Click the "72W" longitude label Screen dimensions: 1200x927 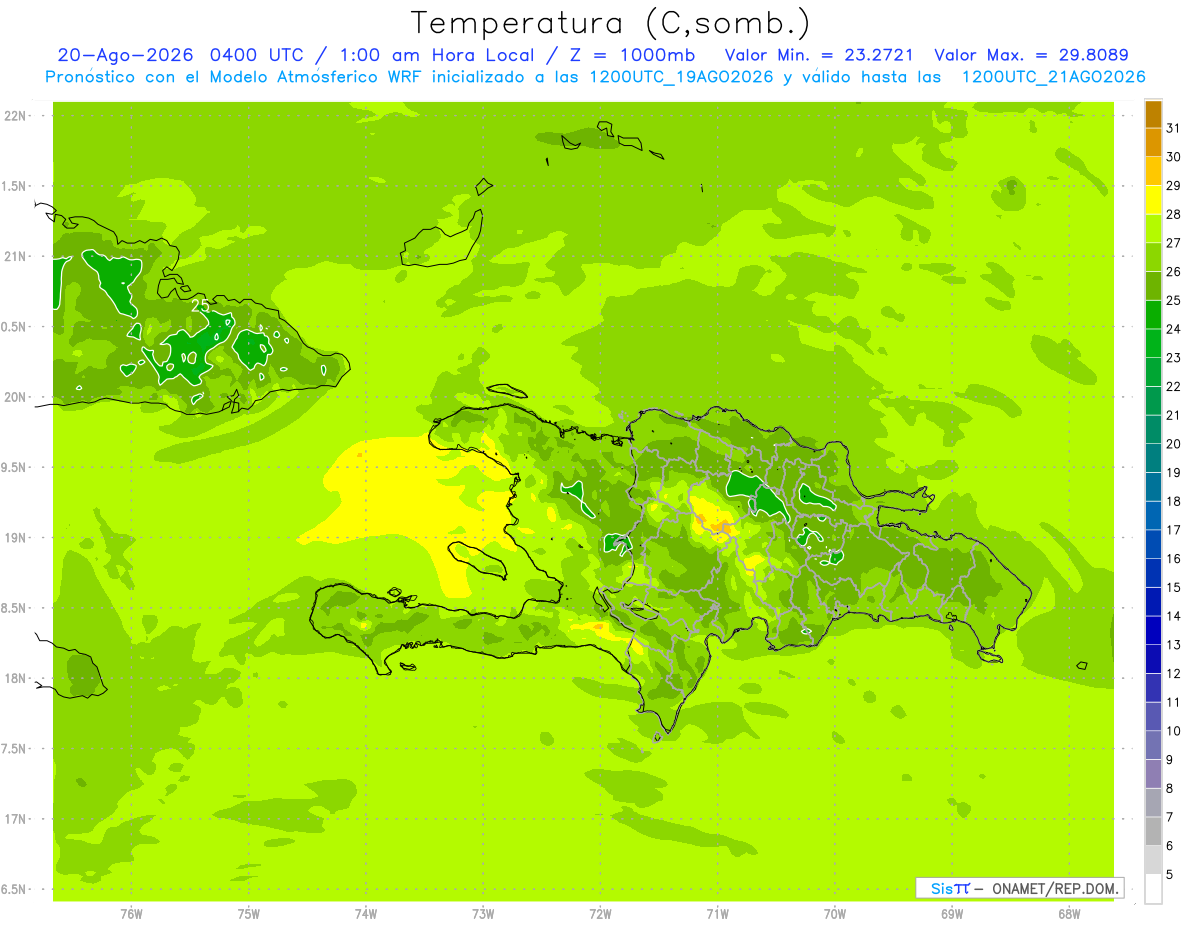click(x=600, y=914)
